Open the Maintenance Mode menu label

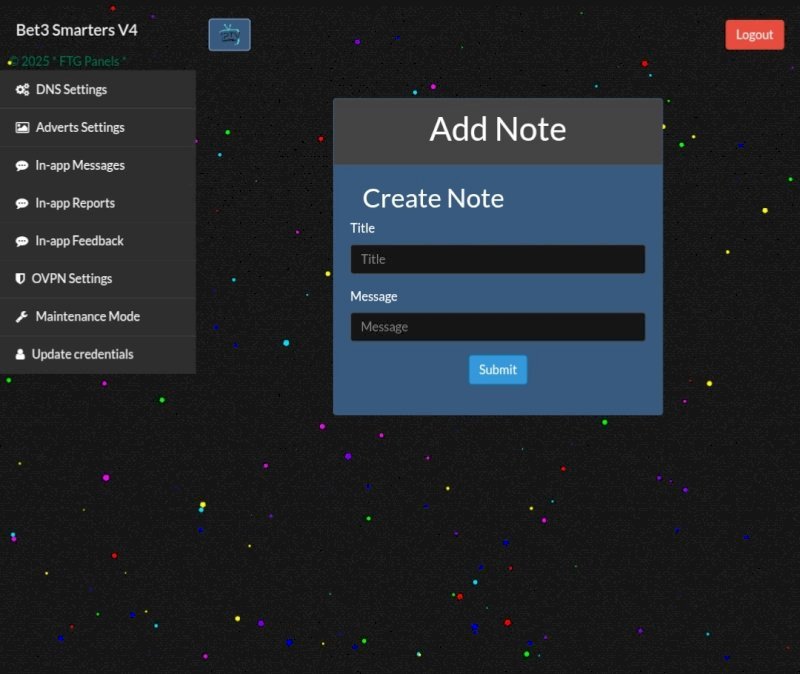click(87, 316)
